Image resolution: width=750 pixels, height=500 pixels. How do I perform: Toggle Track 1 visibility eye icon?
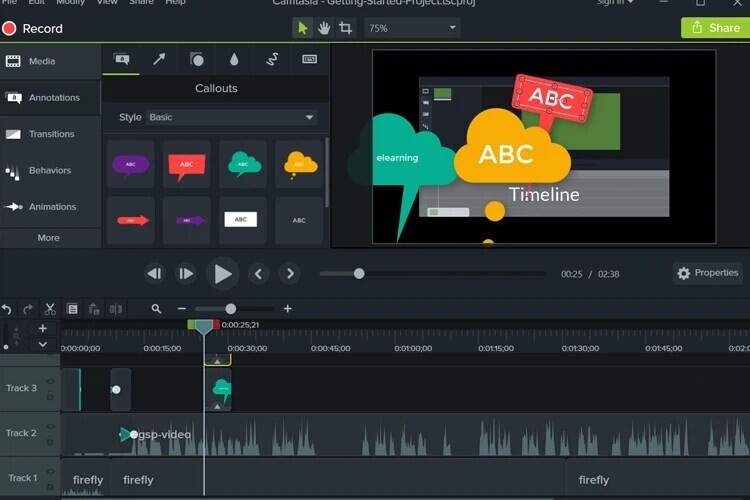(x=50, y=472)
